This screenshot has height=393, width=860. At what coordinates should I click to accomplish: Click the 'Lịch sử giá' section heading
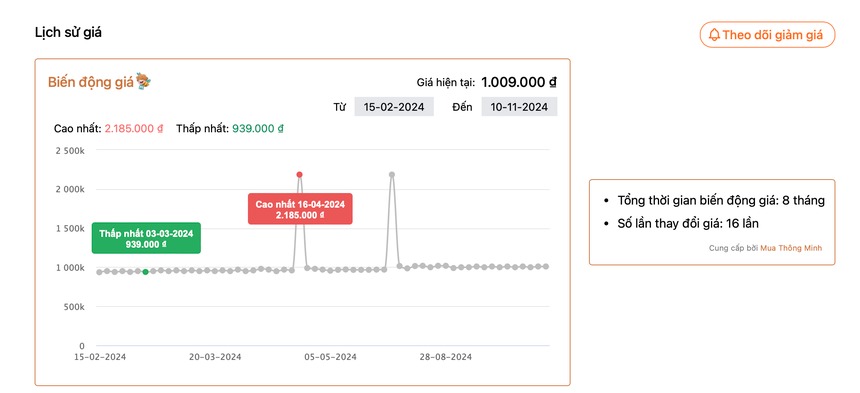pyautogui.click(x=69, y=32)
